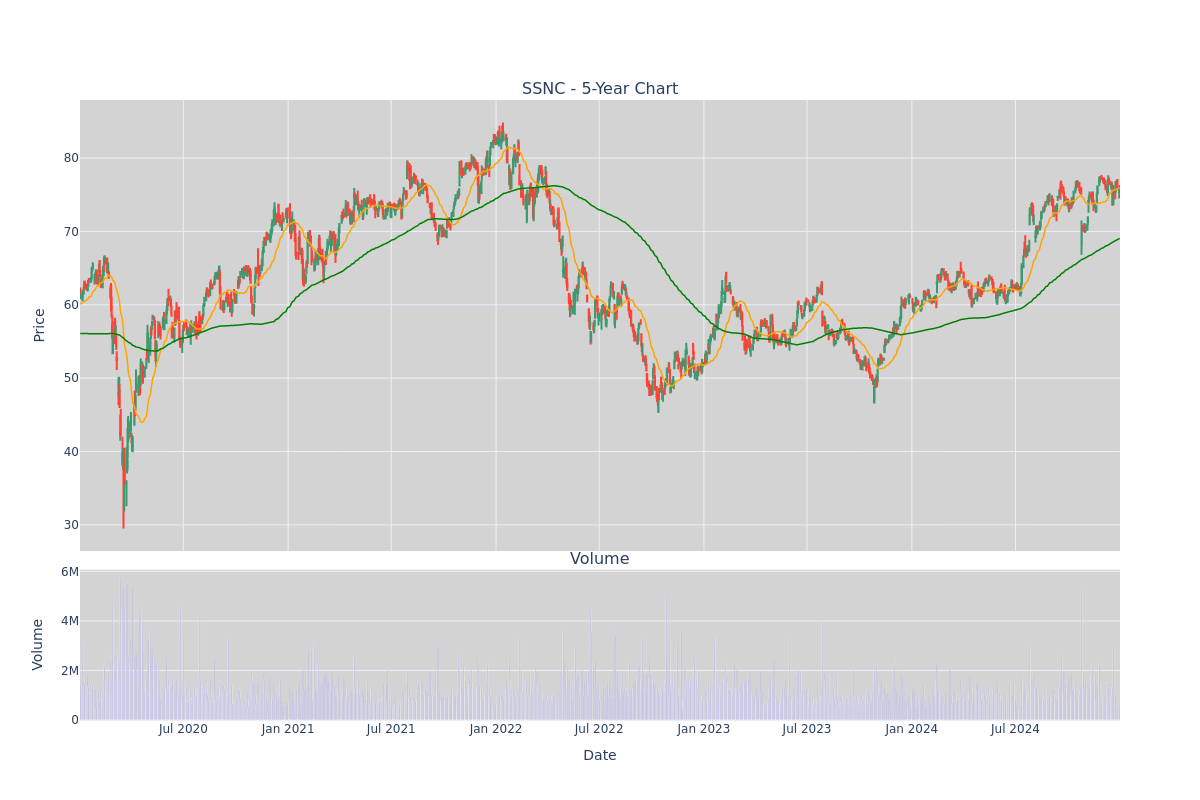The height and width of the screenshot is (800, 1200).
Task: Click the "Jan 2024" date tick label
Action: pos(912,729)
